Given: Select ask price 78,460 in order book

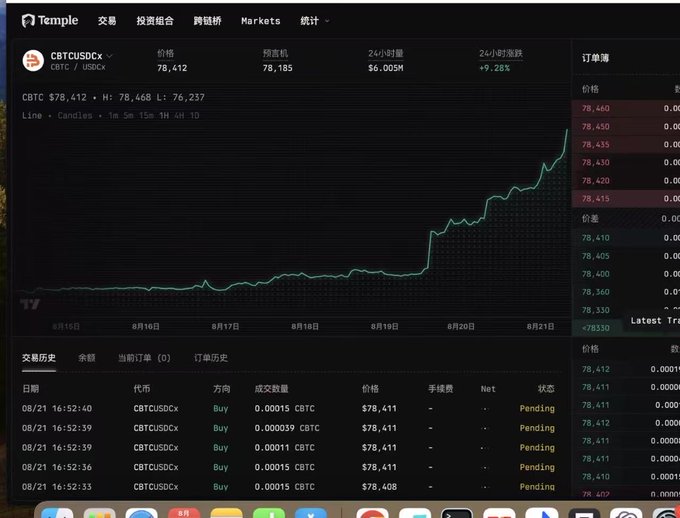Looking at the screenshot, I should pyautogui.click(x=595, y=108).
